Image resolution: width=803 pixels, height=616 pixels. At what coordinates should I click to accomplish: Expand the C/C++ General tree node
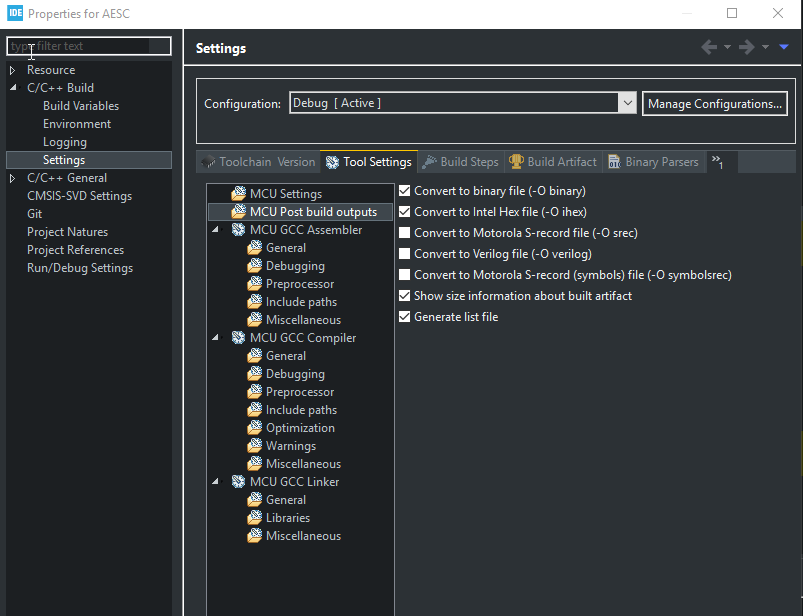click(13, 178)
